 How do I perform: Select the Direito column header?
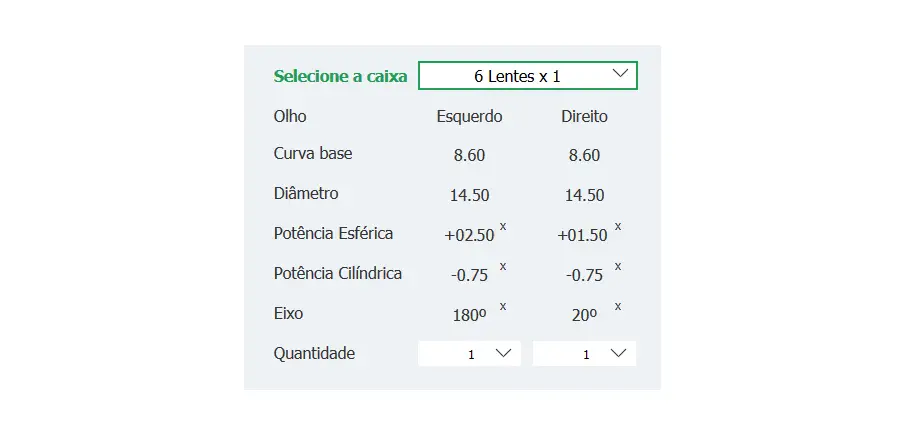pos(584,117)
